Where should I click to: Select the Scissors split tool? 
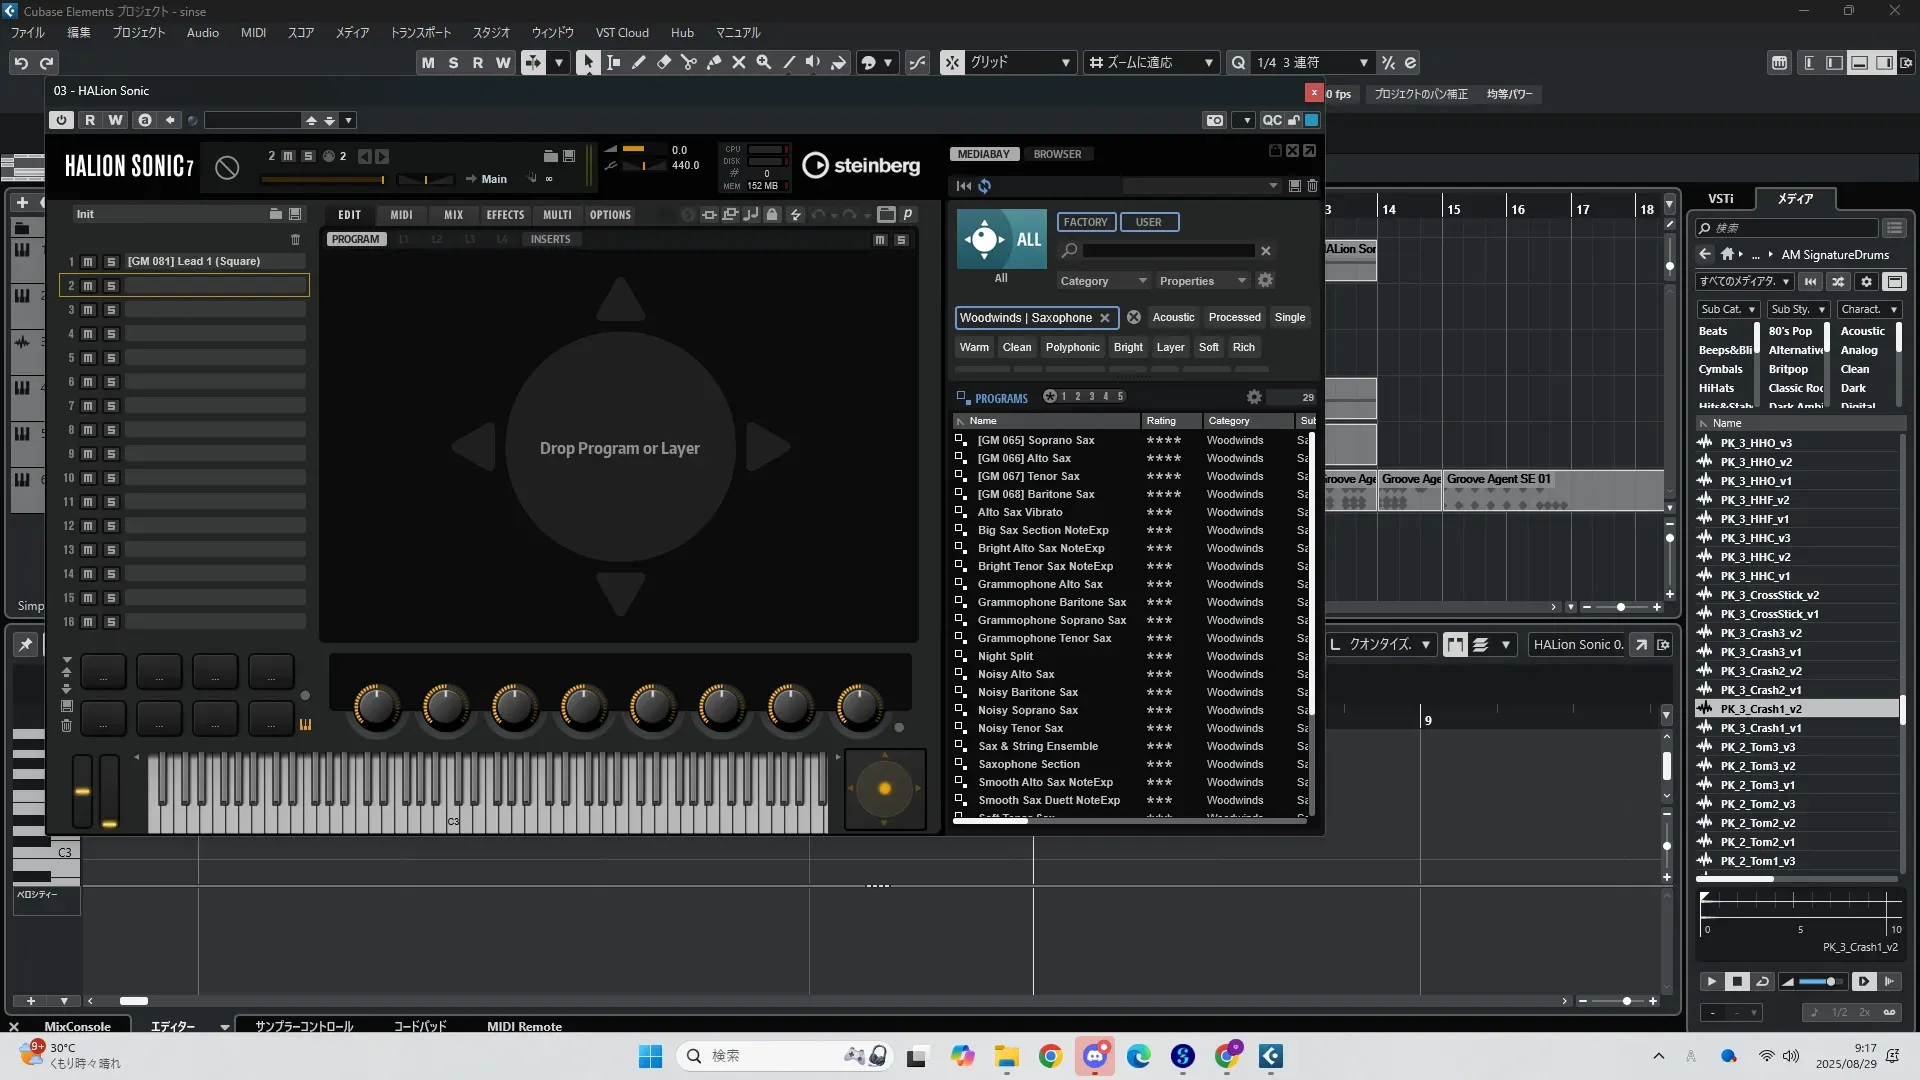(689, 62)
